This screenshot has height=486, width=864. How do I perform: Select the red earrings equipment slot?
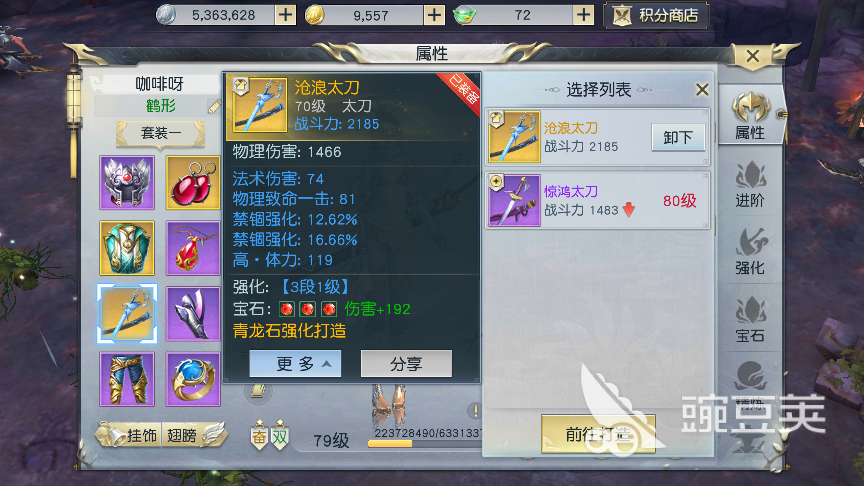pos(193,182)
